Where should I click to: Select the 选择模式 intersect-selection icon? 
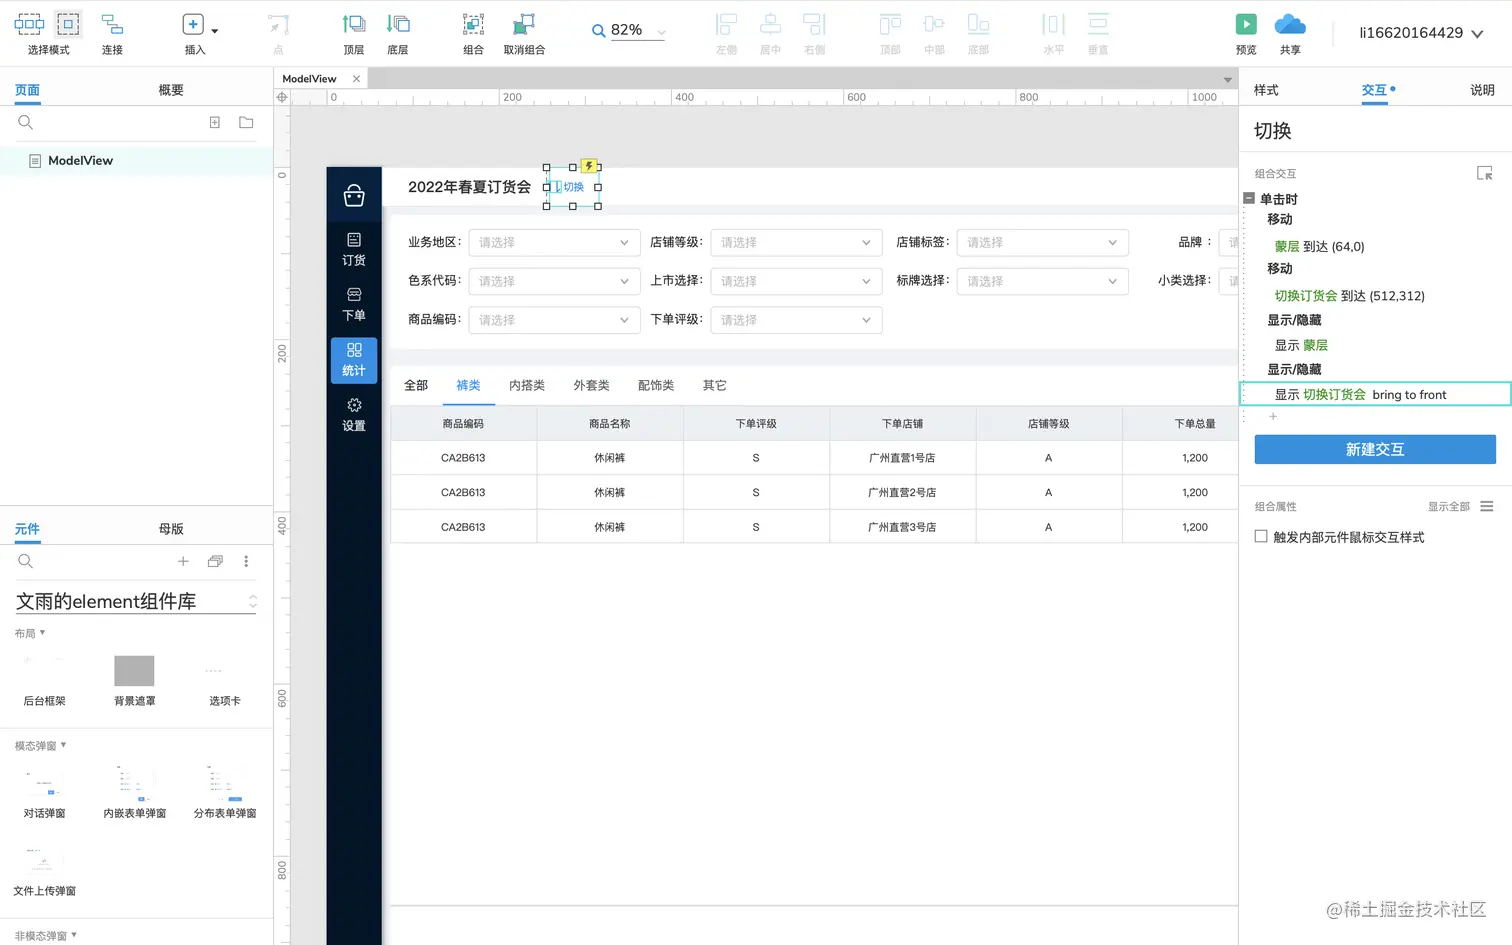(29, 24)
